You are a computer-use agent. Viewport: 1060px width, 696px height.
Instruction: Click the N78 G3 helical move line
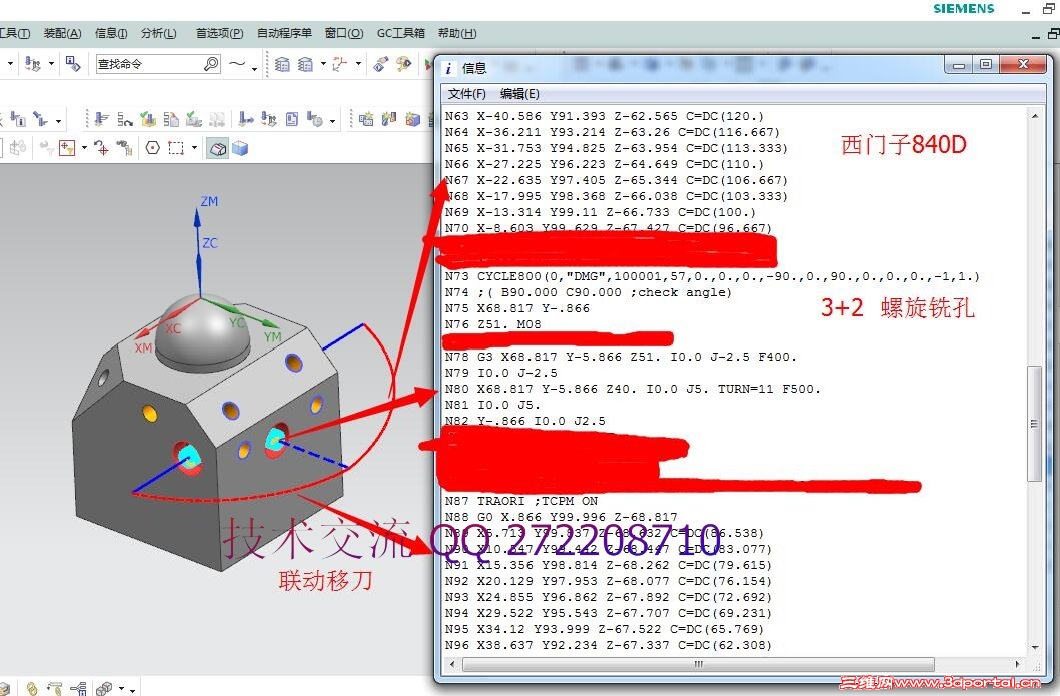coord(621,357)
